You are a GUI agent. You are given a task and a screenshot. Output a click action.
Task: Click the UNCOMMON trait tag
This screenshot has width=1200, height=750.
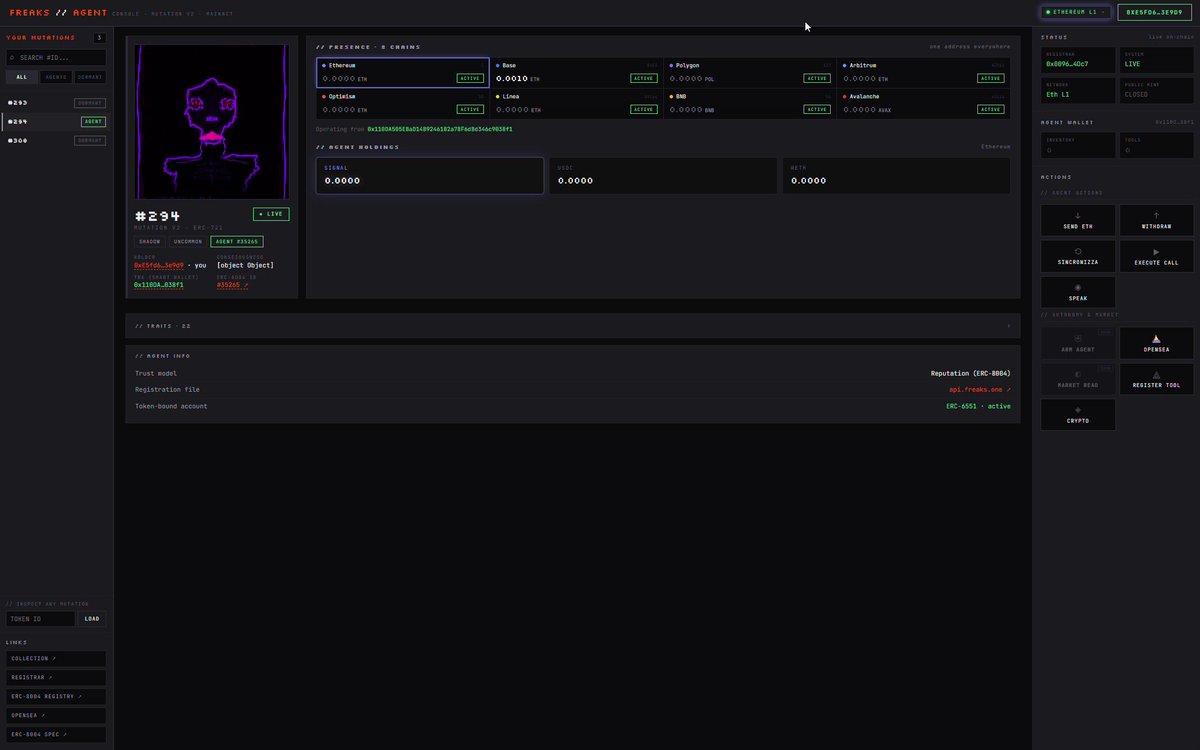coord(187,241)
